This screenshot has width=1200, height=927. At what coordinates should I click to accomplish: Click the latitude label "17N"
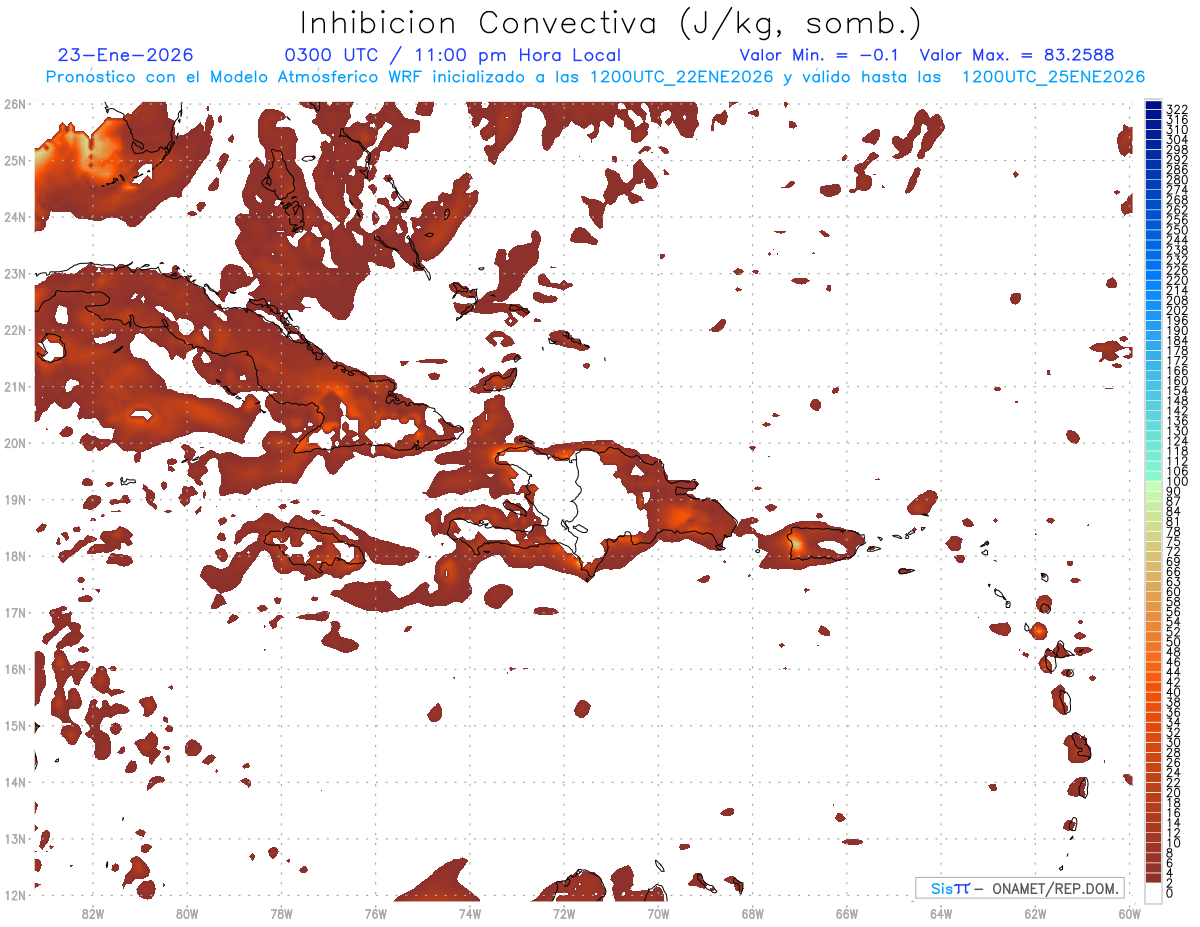tap(15, 612)
